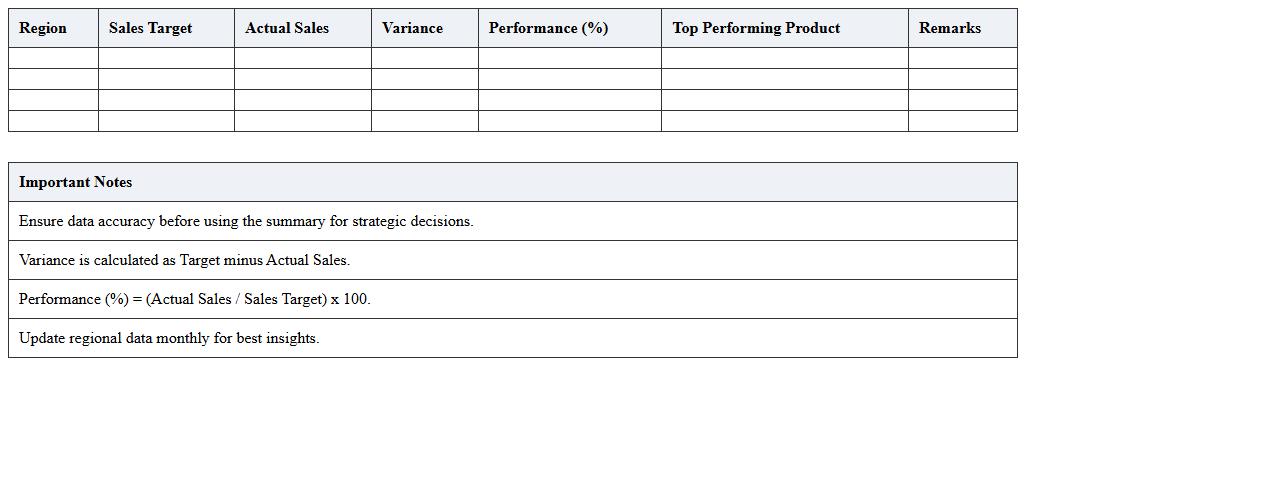Click the Performance (%) column header

point(548,28)
